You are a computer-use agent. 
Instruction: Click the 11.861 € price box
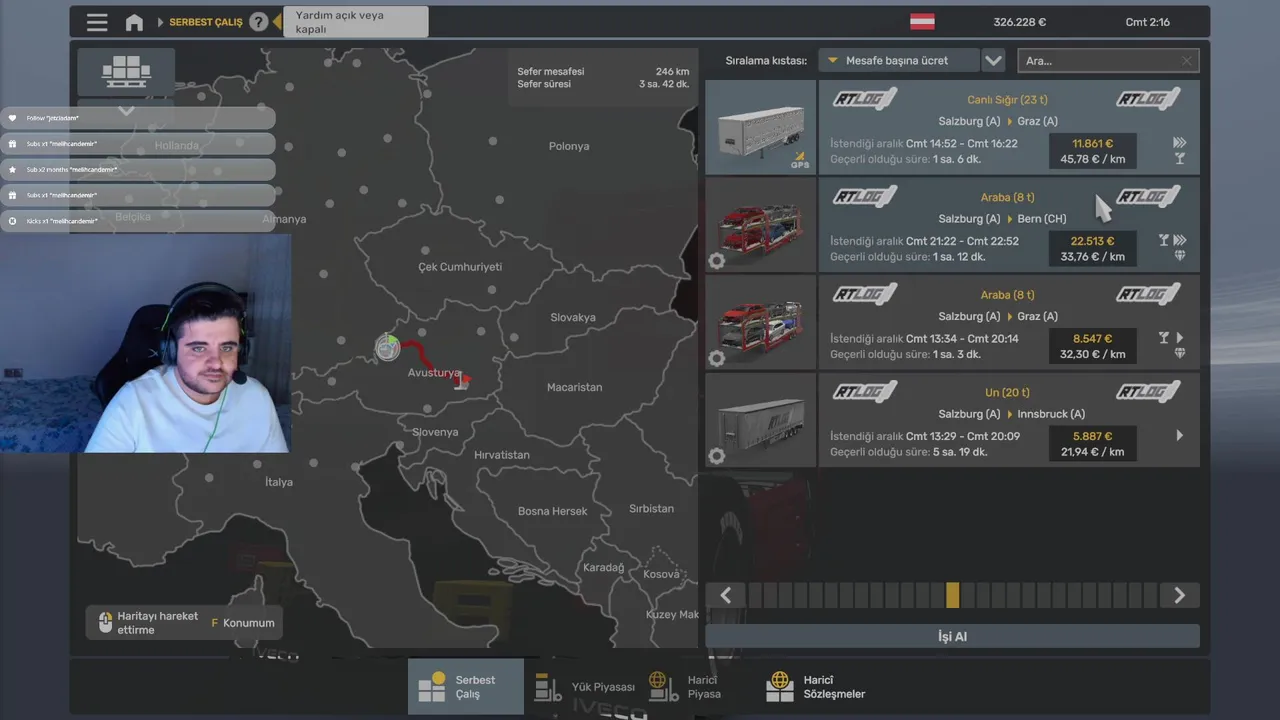click(x=1092, y=151)
